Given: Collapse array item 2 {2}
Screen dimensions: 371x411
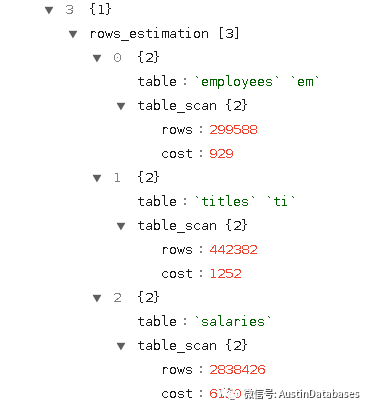Looking at the screenshot, I should [97, 298].
